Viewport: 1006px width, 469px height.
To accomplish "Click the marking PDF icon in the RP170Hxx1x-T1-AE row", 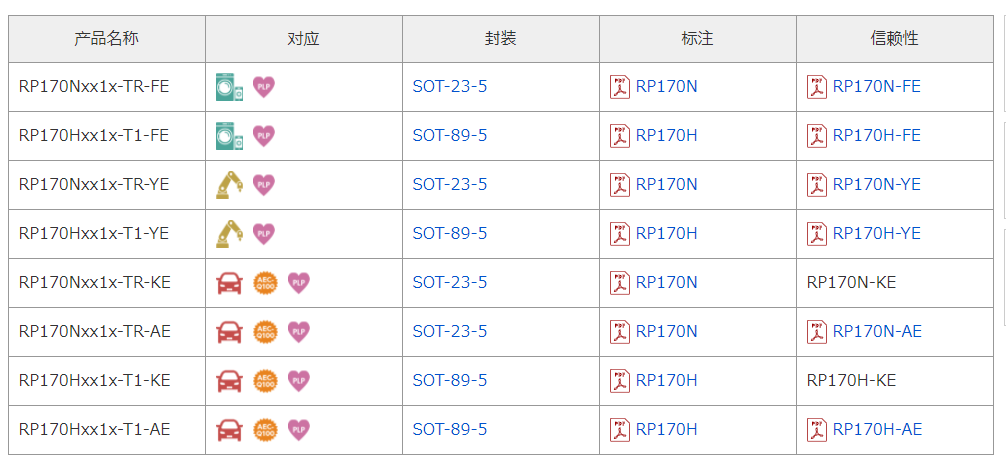I will point(620,430).
